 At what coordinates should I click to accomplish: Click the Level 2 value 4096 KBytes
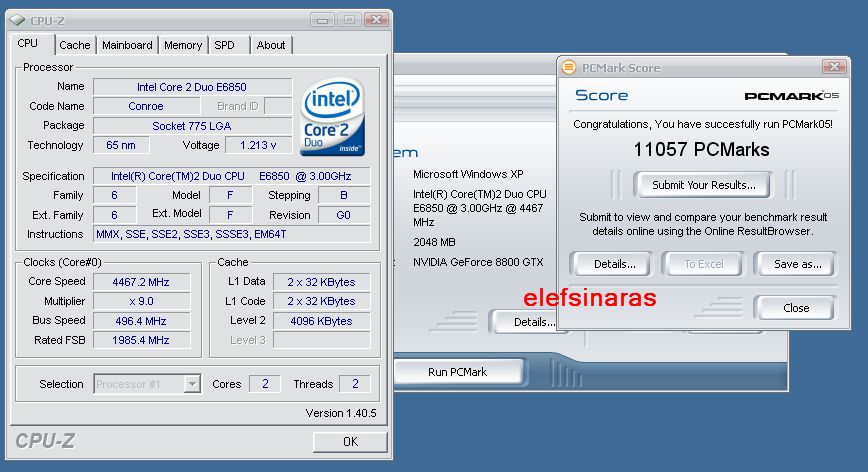[x=322, y=321]
